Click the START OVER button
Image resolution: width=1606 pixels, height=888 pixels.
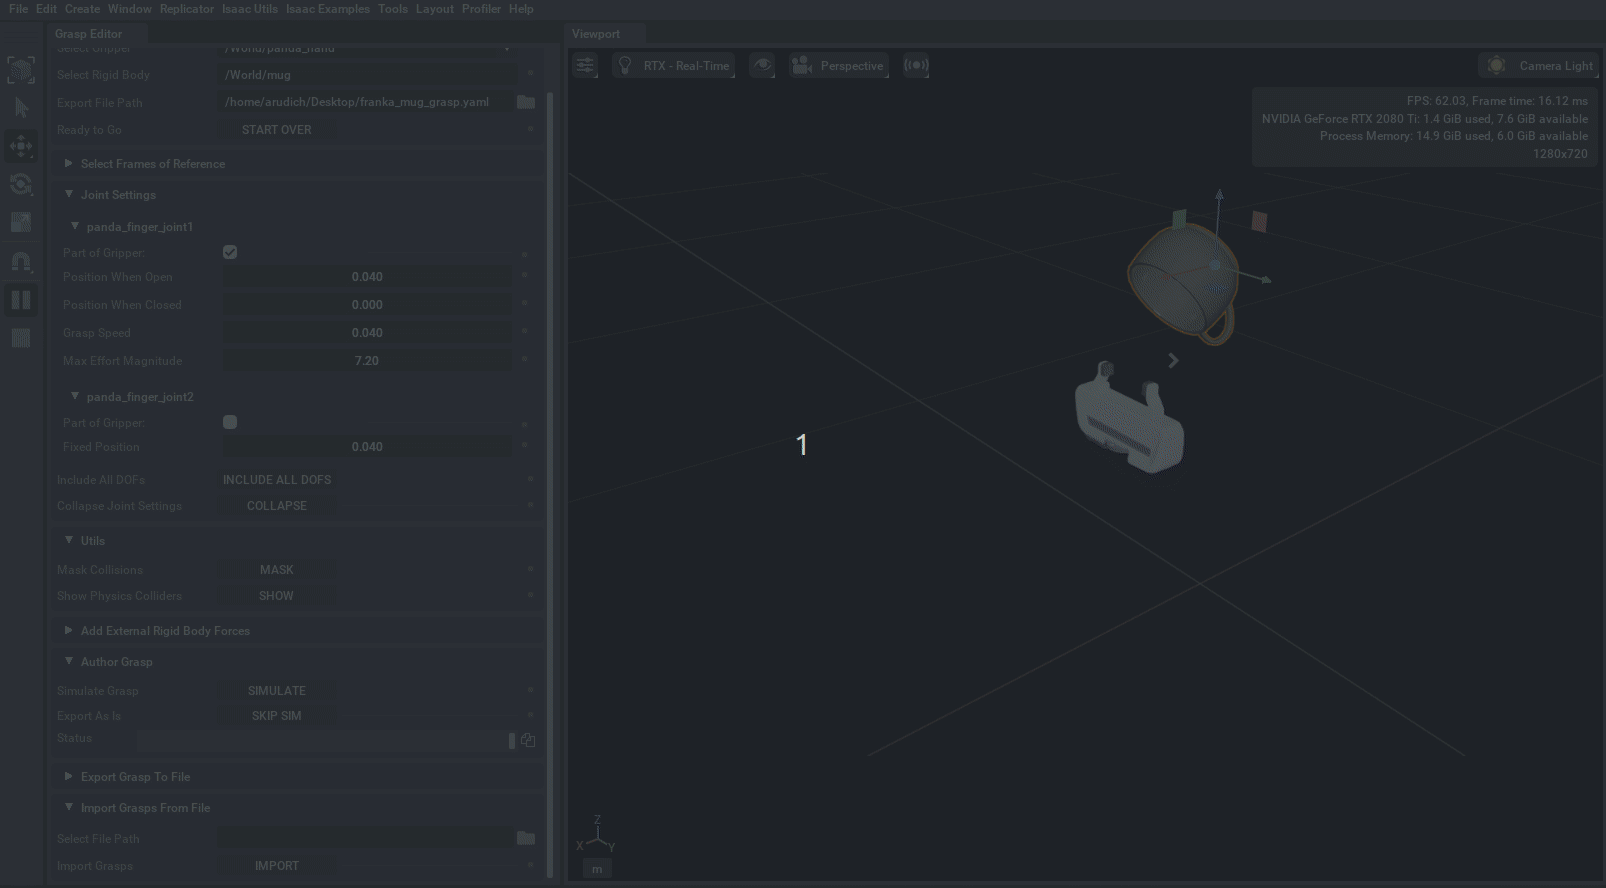coord(277,130)
